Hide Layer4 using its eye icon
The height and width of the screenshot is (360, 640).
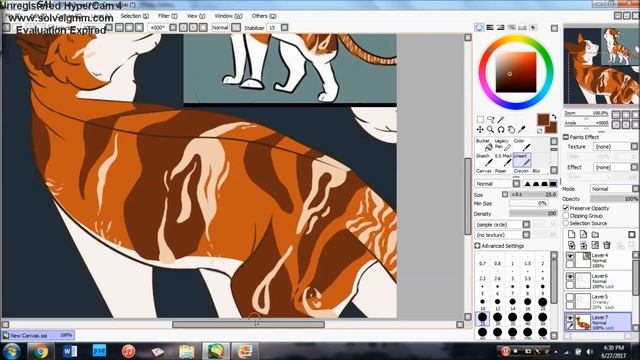570,256
